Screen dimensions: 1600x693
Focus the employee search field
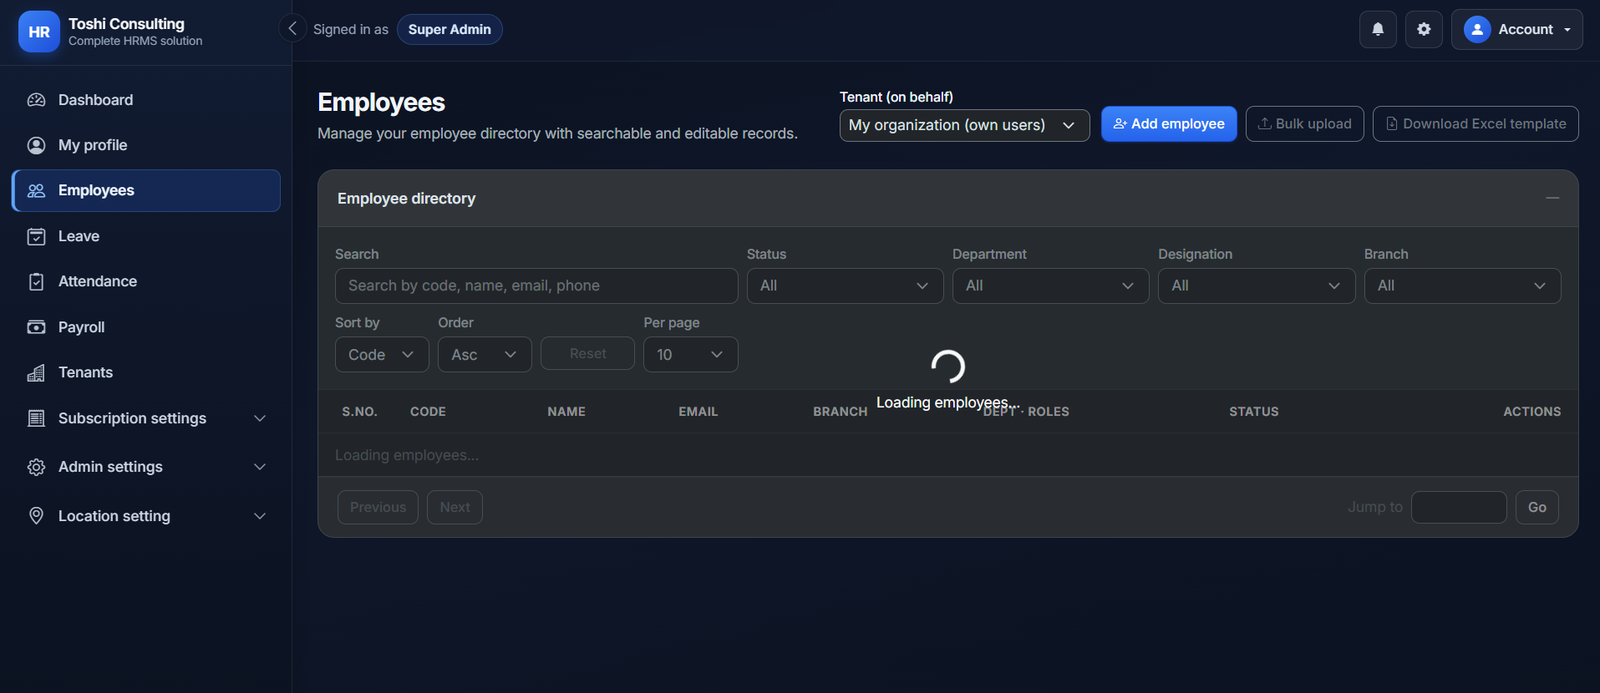pyautogui.click(x=537, y=286)
